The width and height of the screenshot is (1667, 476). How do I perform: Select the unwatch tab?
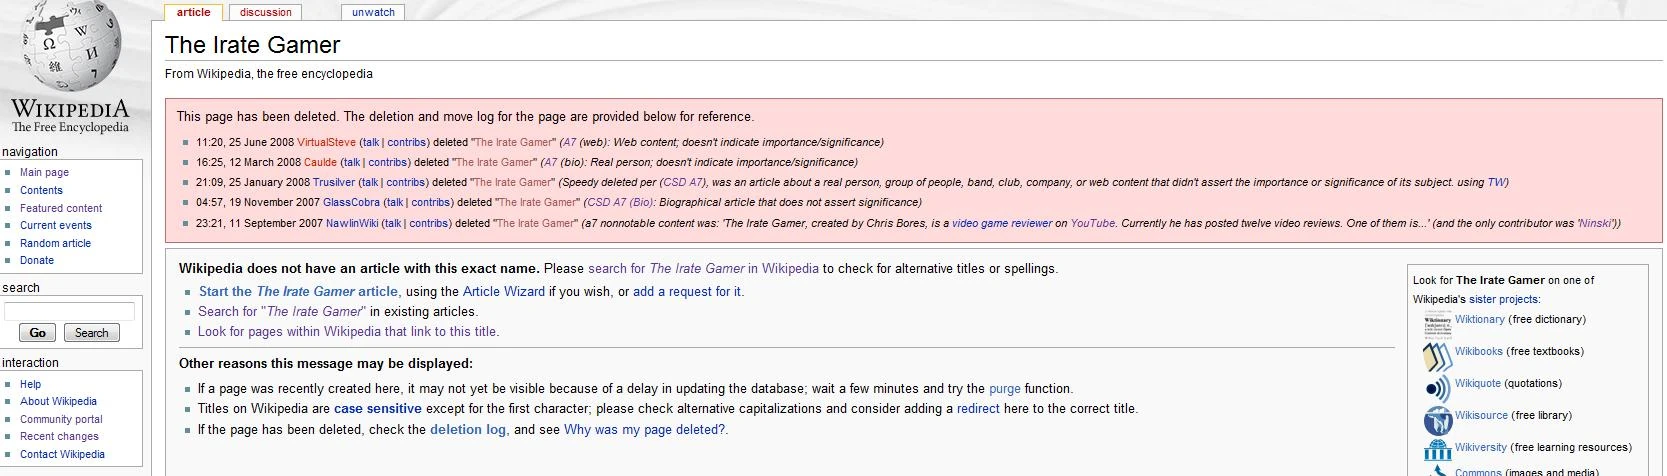point(373,12)
